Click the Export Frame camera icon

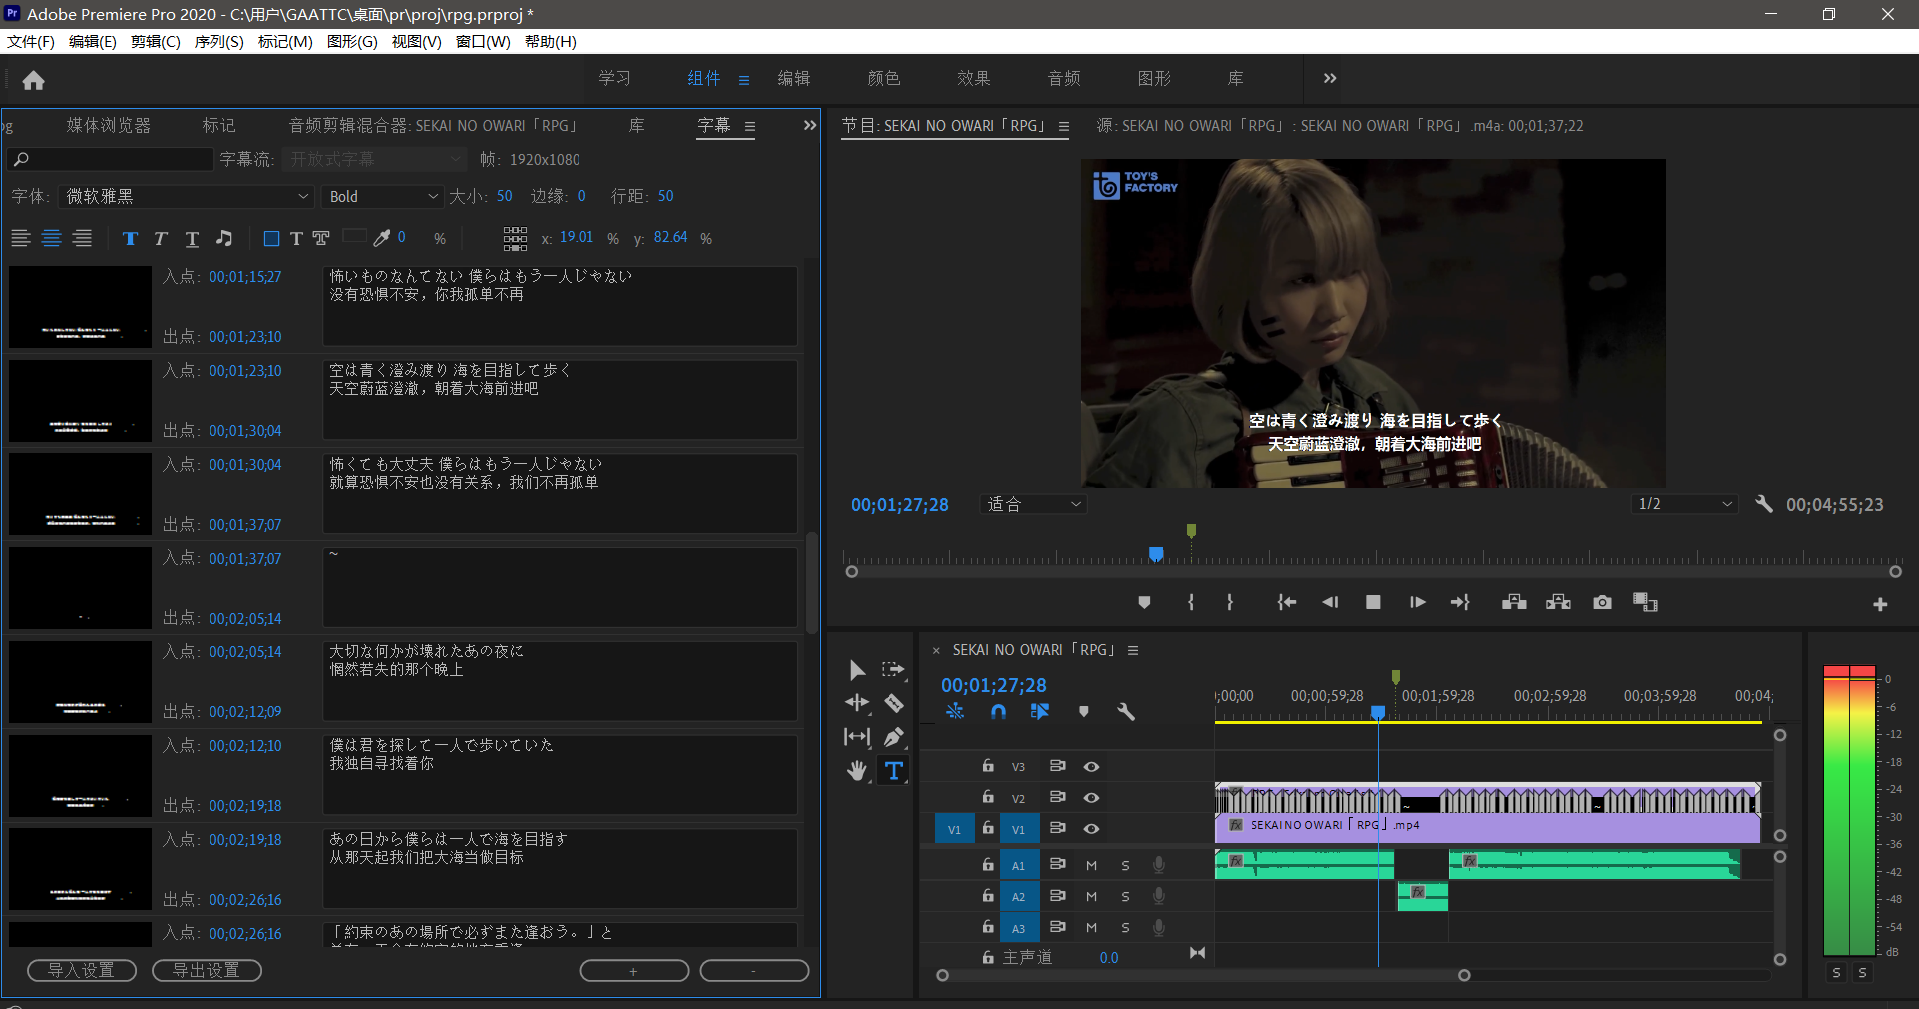coord(1602,602)
